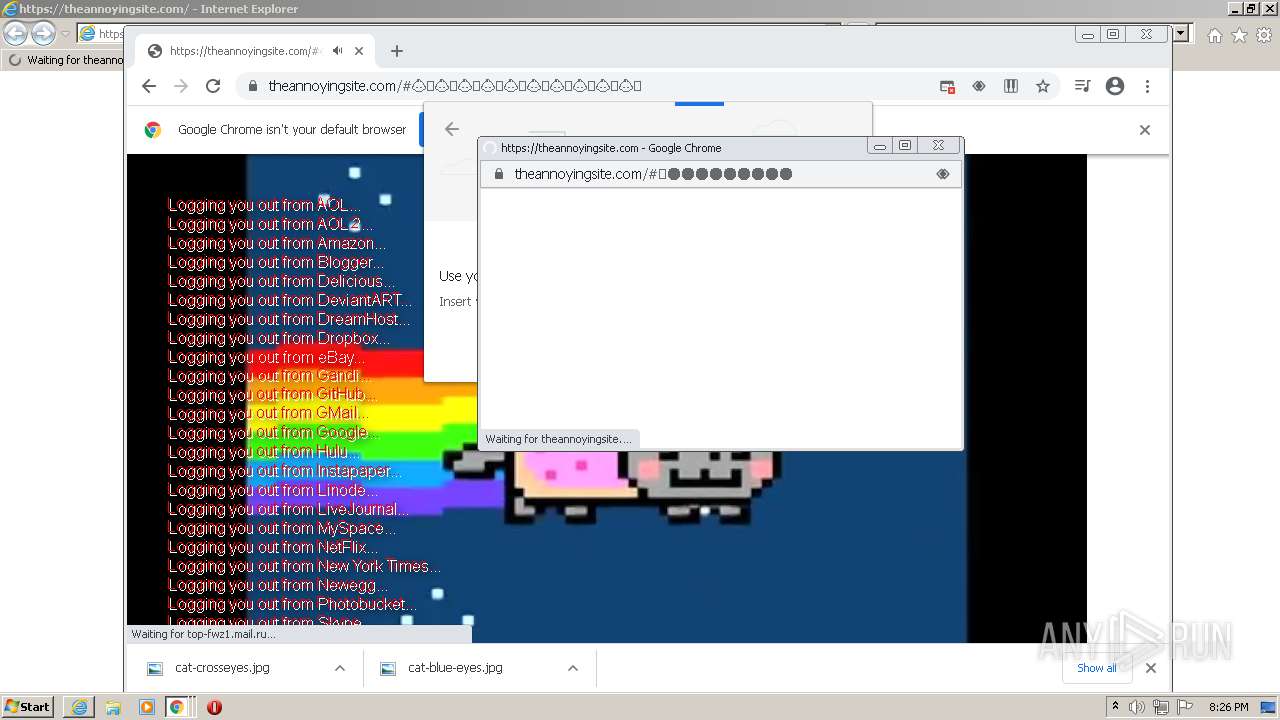1280x720 pixels.
Task: Open downloaded cat-crosseyes.jpg
Action: tap(222, 668)
